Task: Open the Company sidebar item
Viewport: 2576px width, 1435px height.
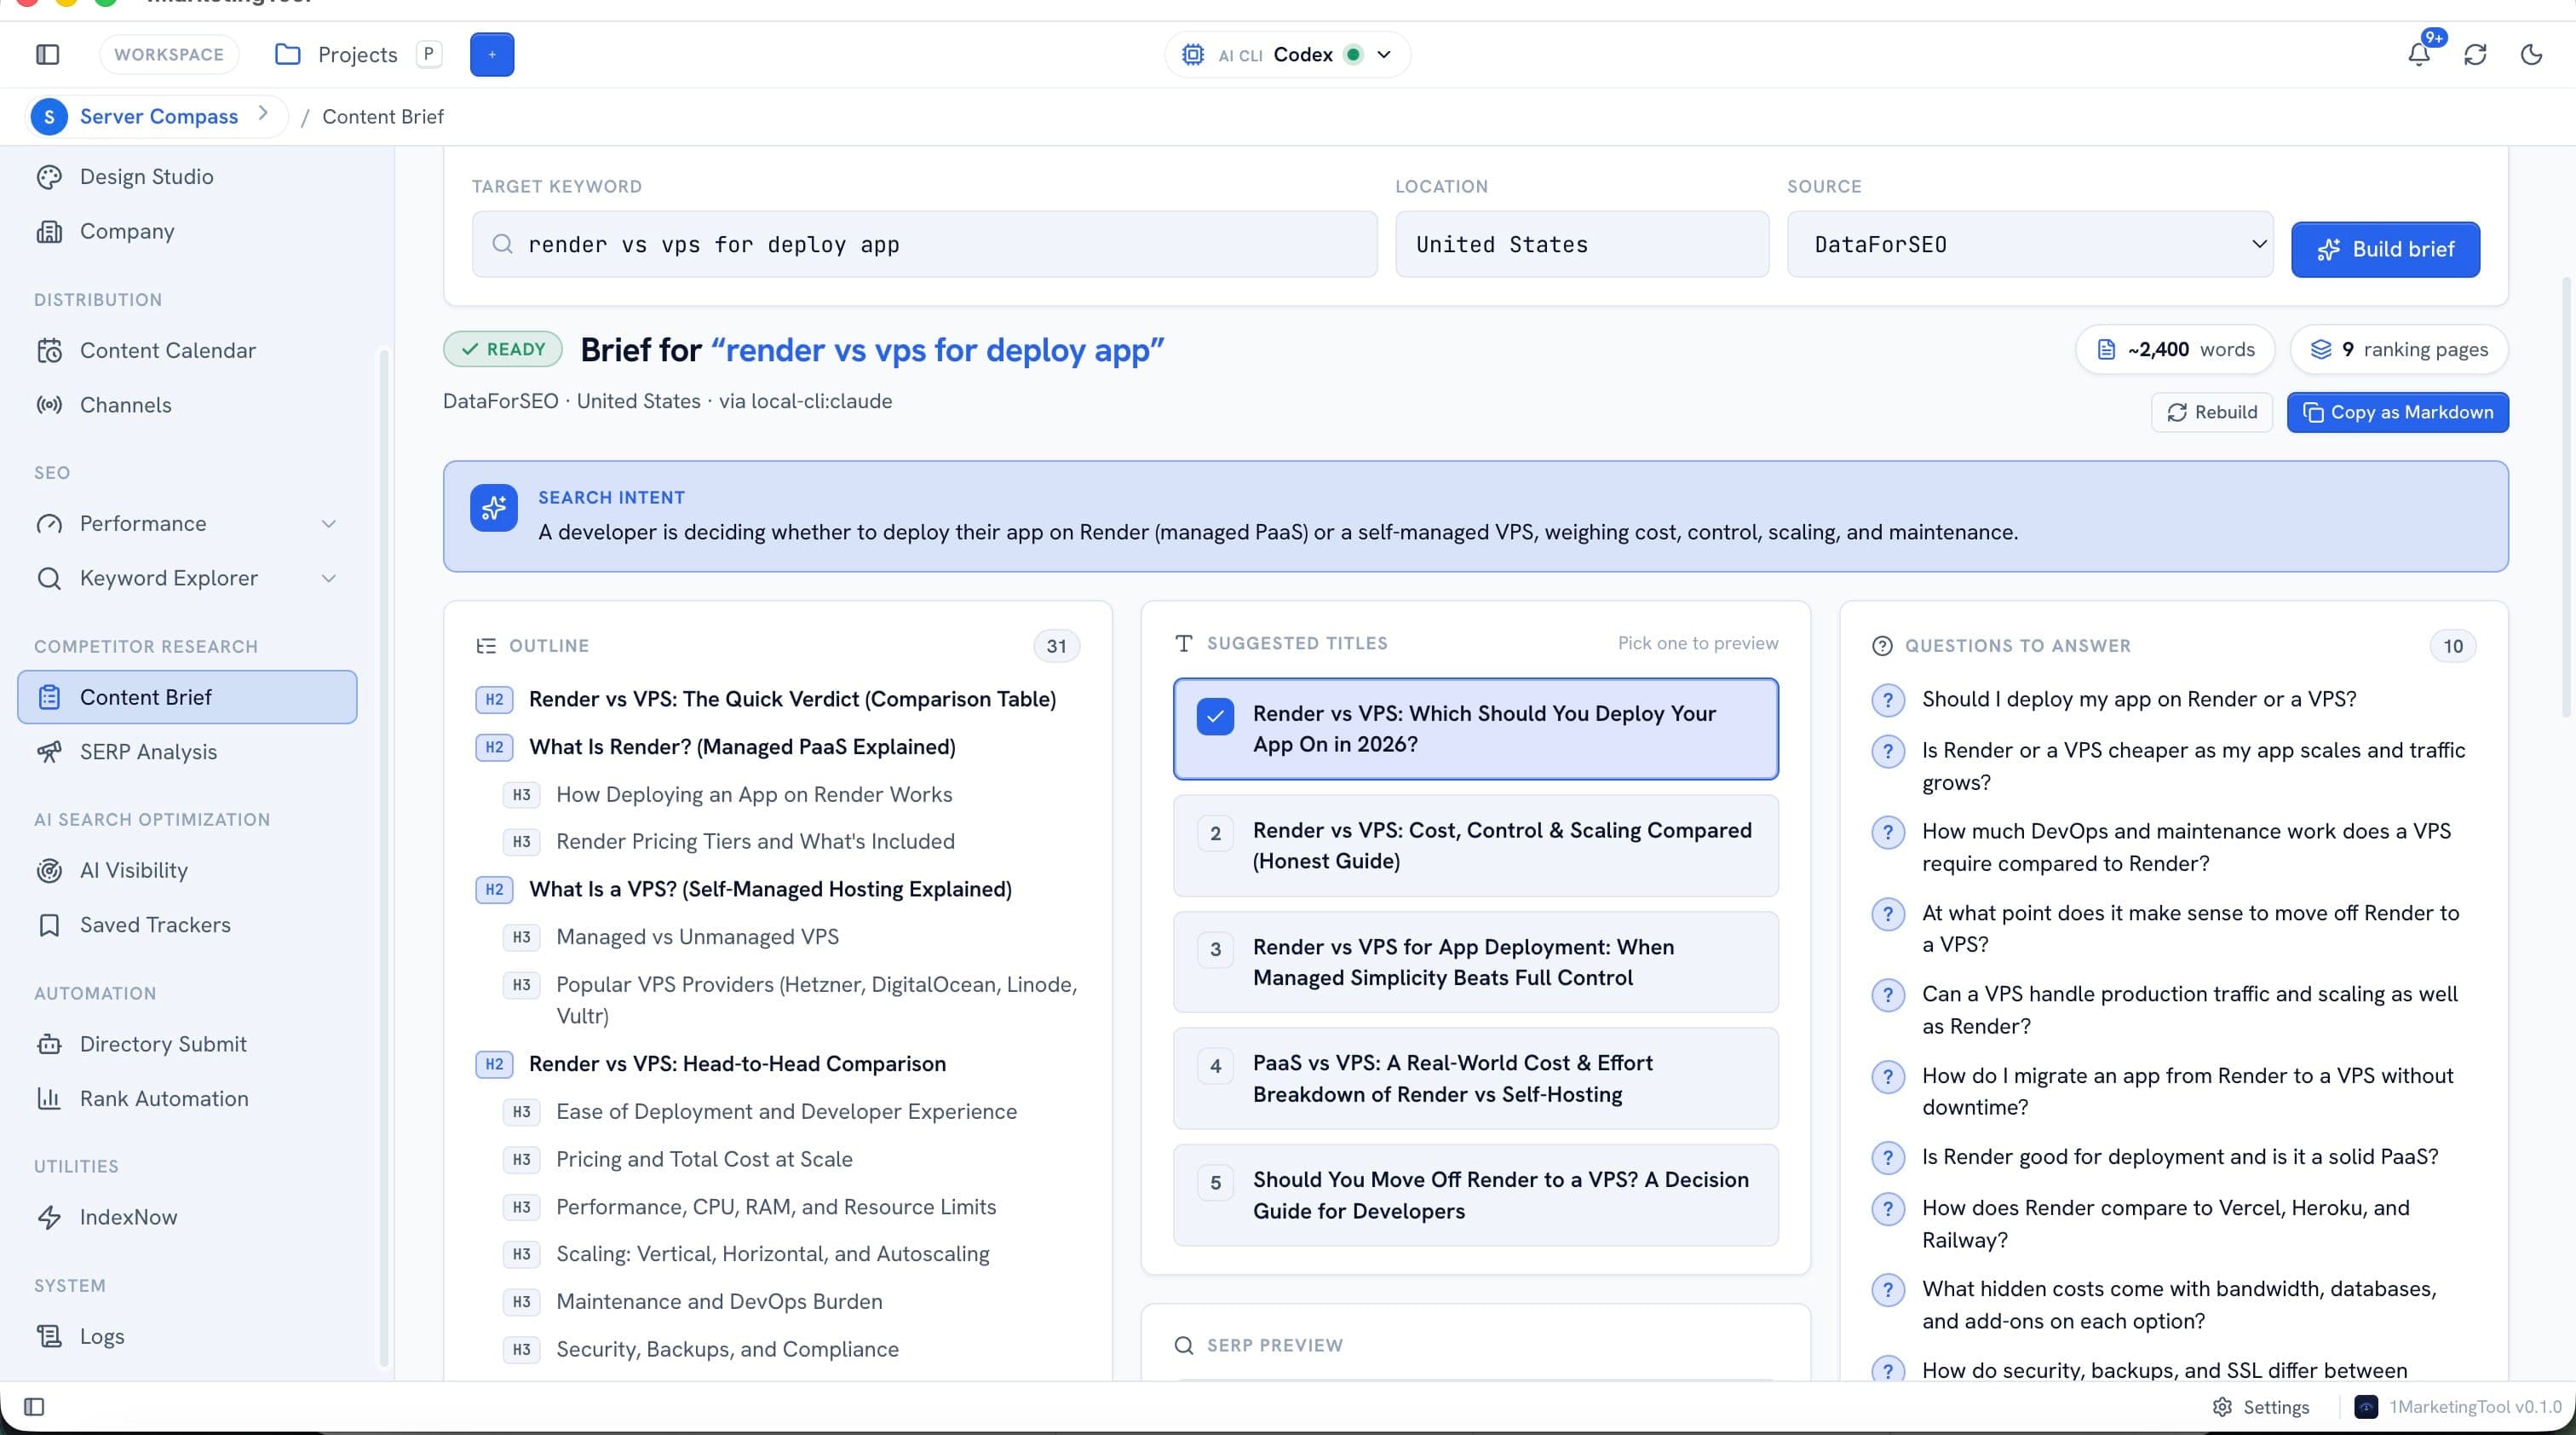Action: pyautogui.click(x=127, y=231)
